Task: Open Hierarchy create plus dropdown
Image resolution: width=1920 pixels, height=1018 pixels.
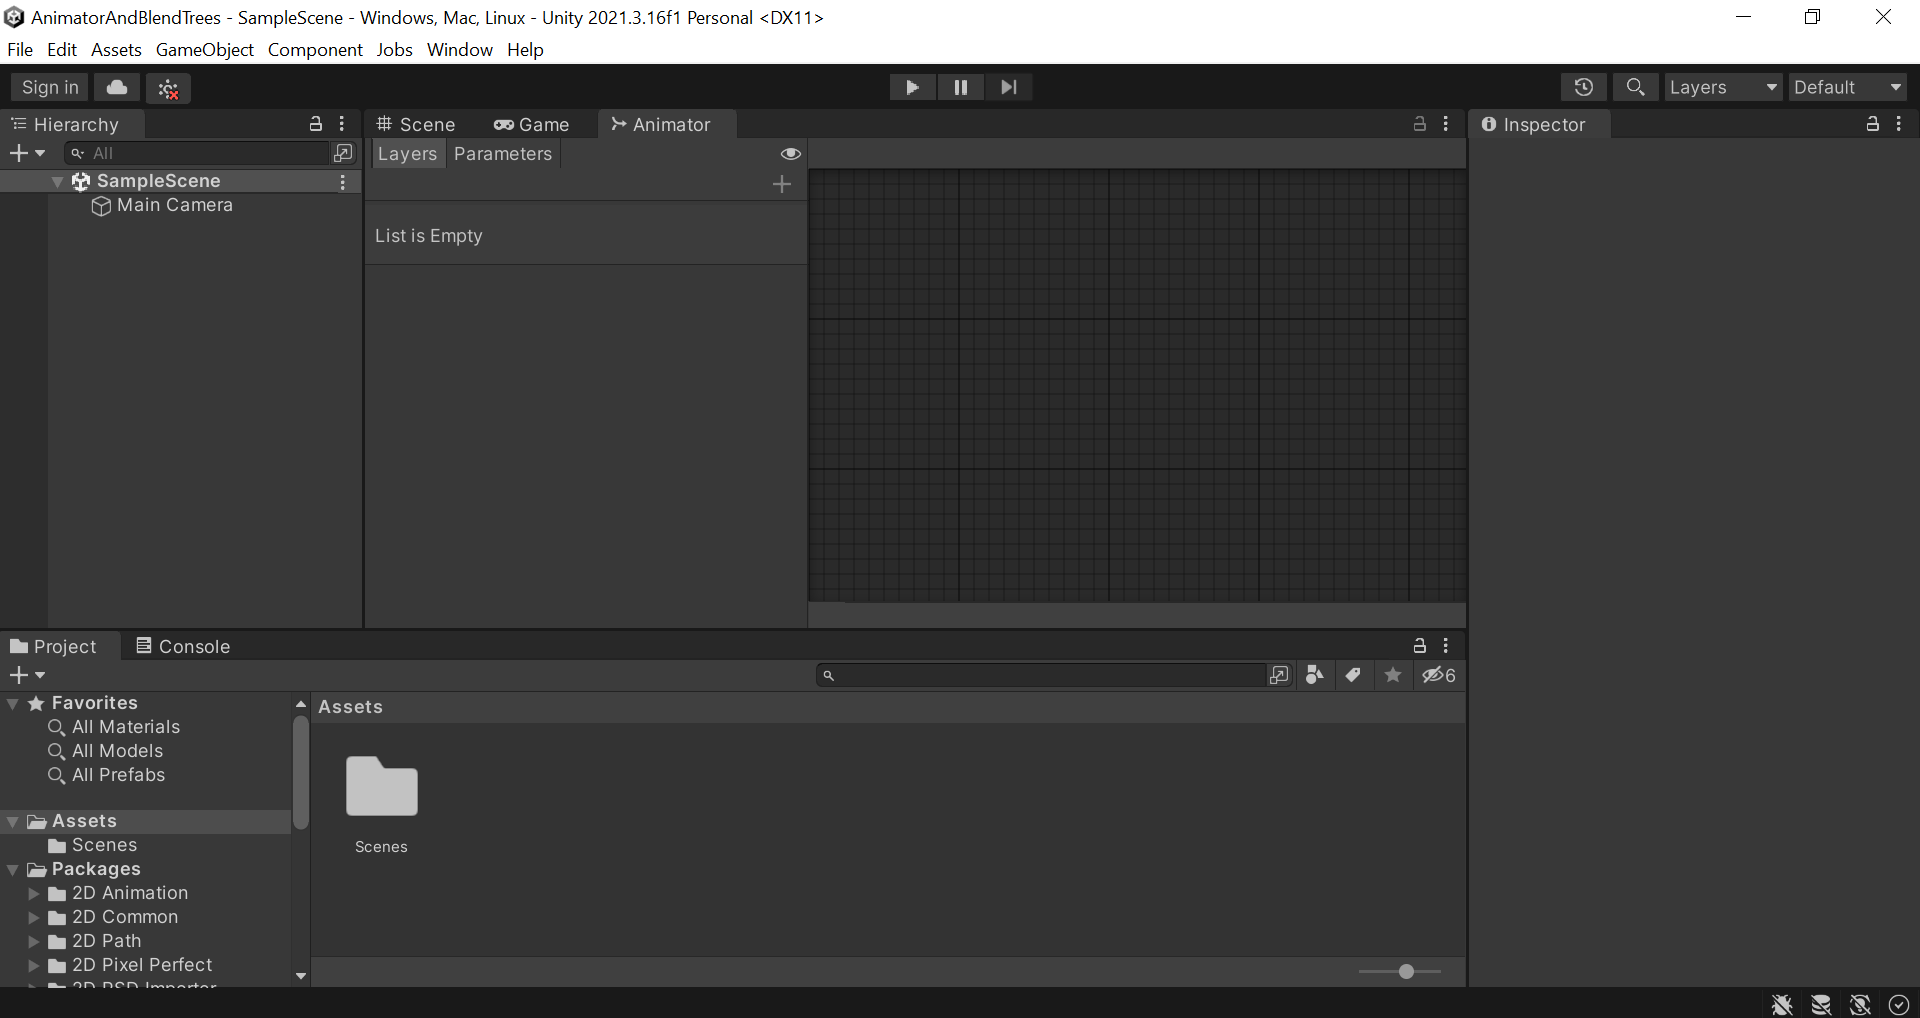Action: (27, 153)
